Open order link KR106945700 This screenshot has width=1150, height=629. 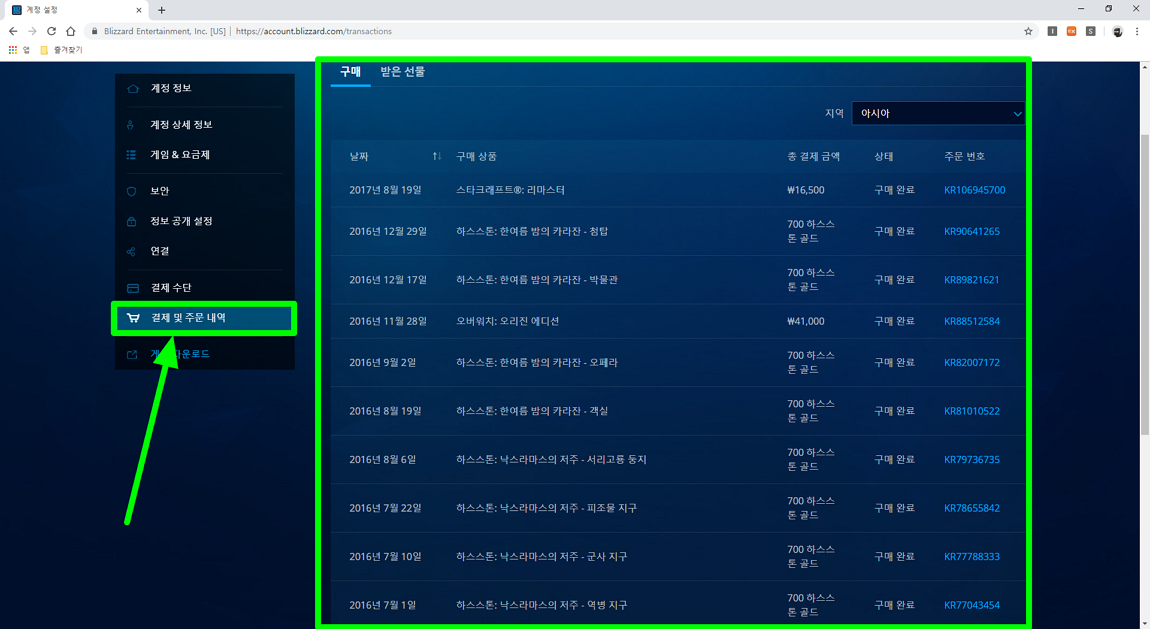click(x=975, y=190)
